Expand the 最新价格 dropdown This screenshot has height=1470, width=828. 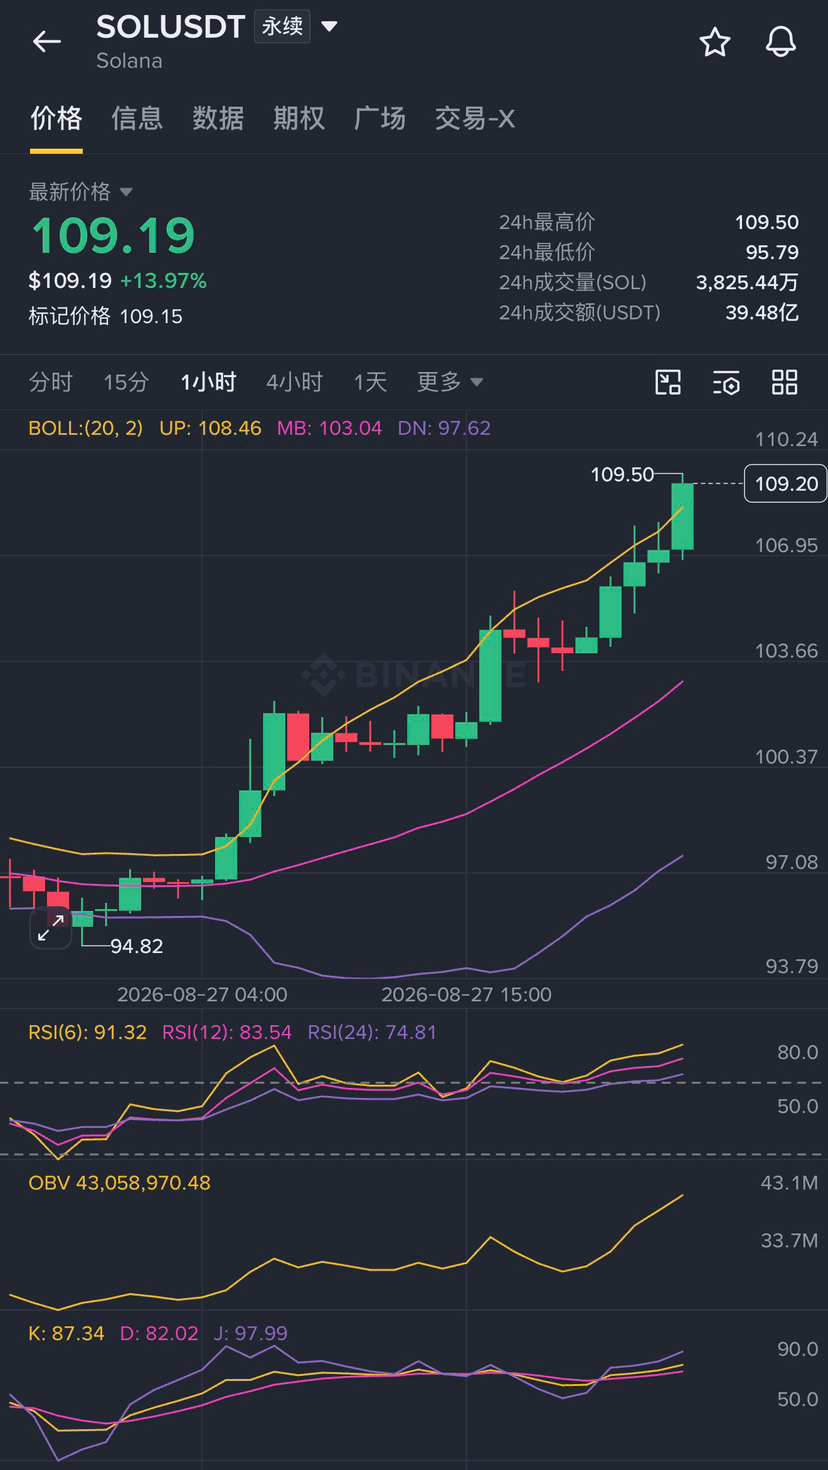pyautogui.click(x=126, y=192)
